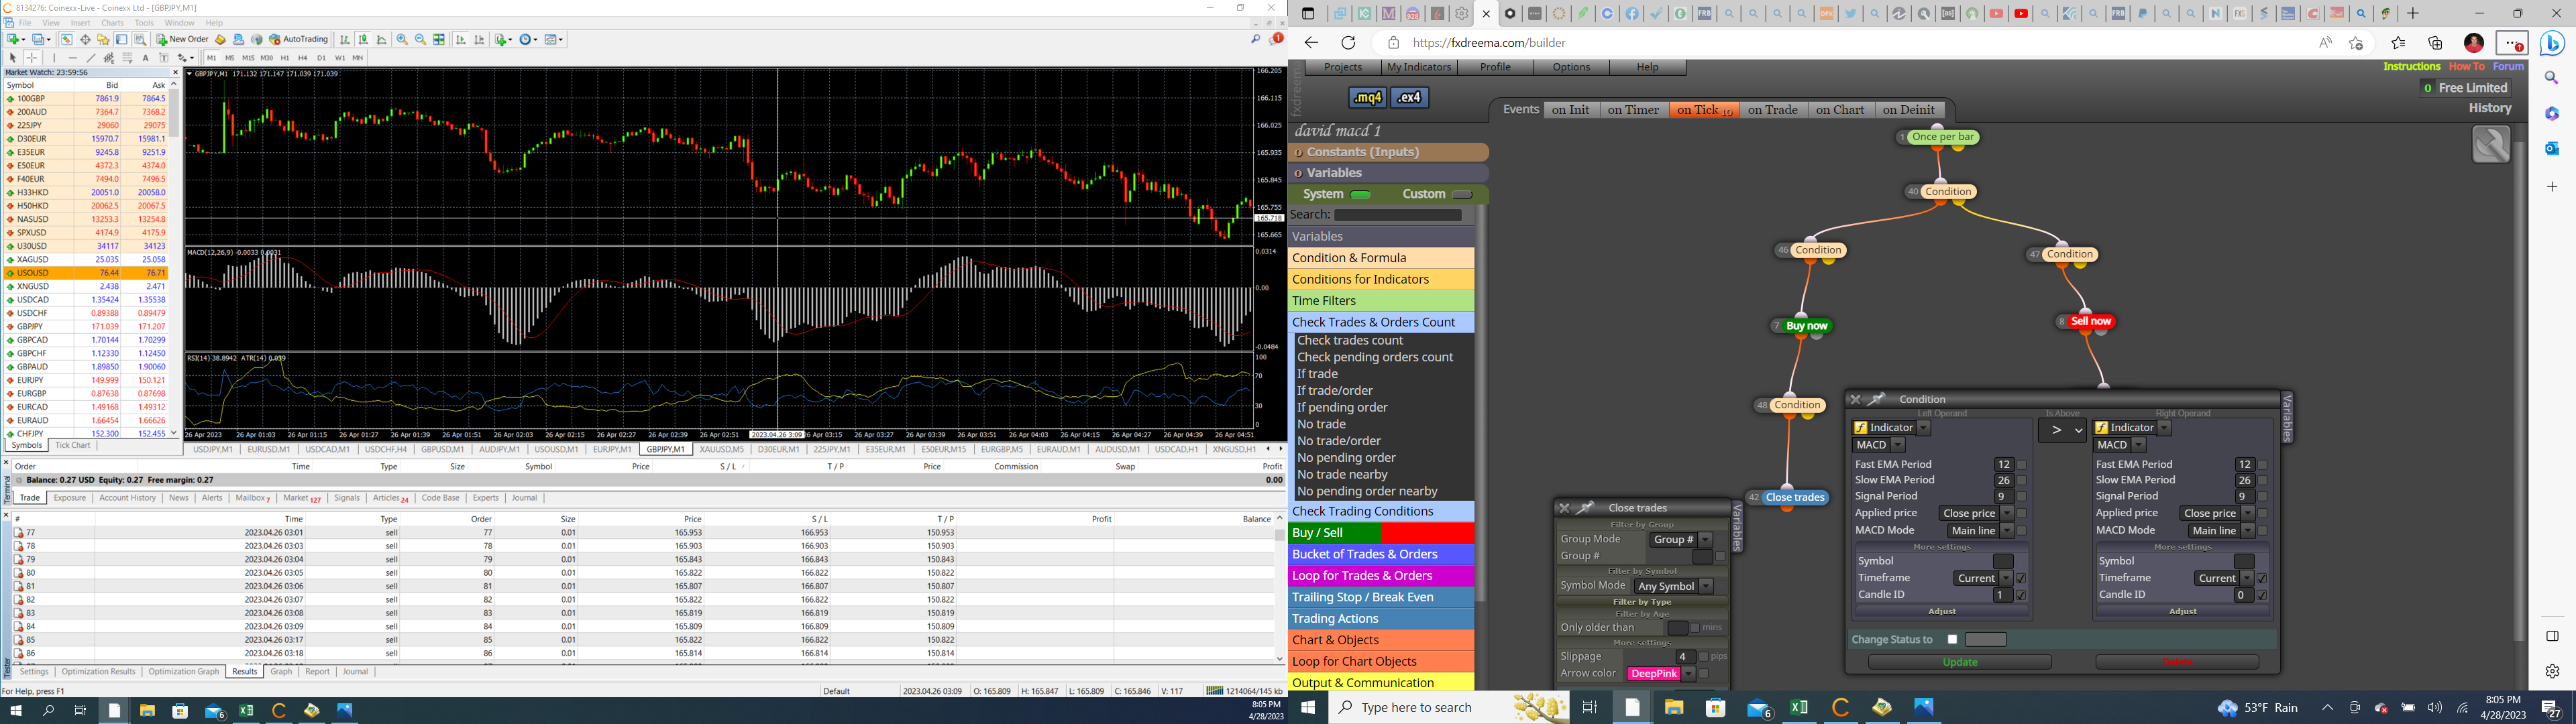Download the .ex4 file in fxDreema
2576x724 pixels.
click(1409, 97)
